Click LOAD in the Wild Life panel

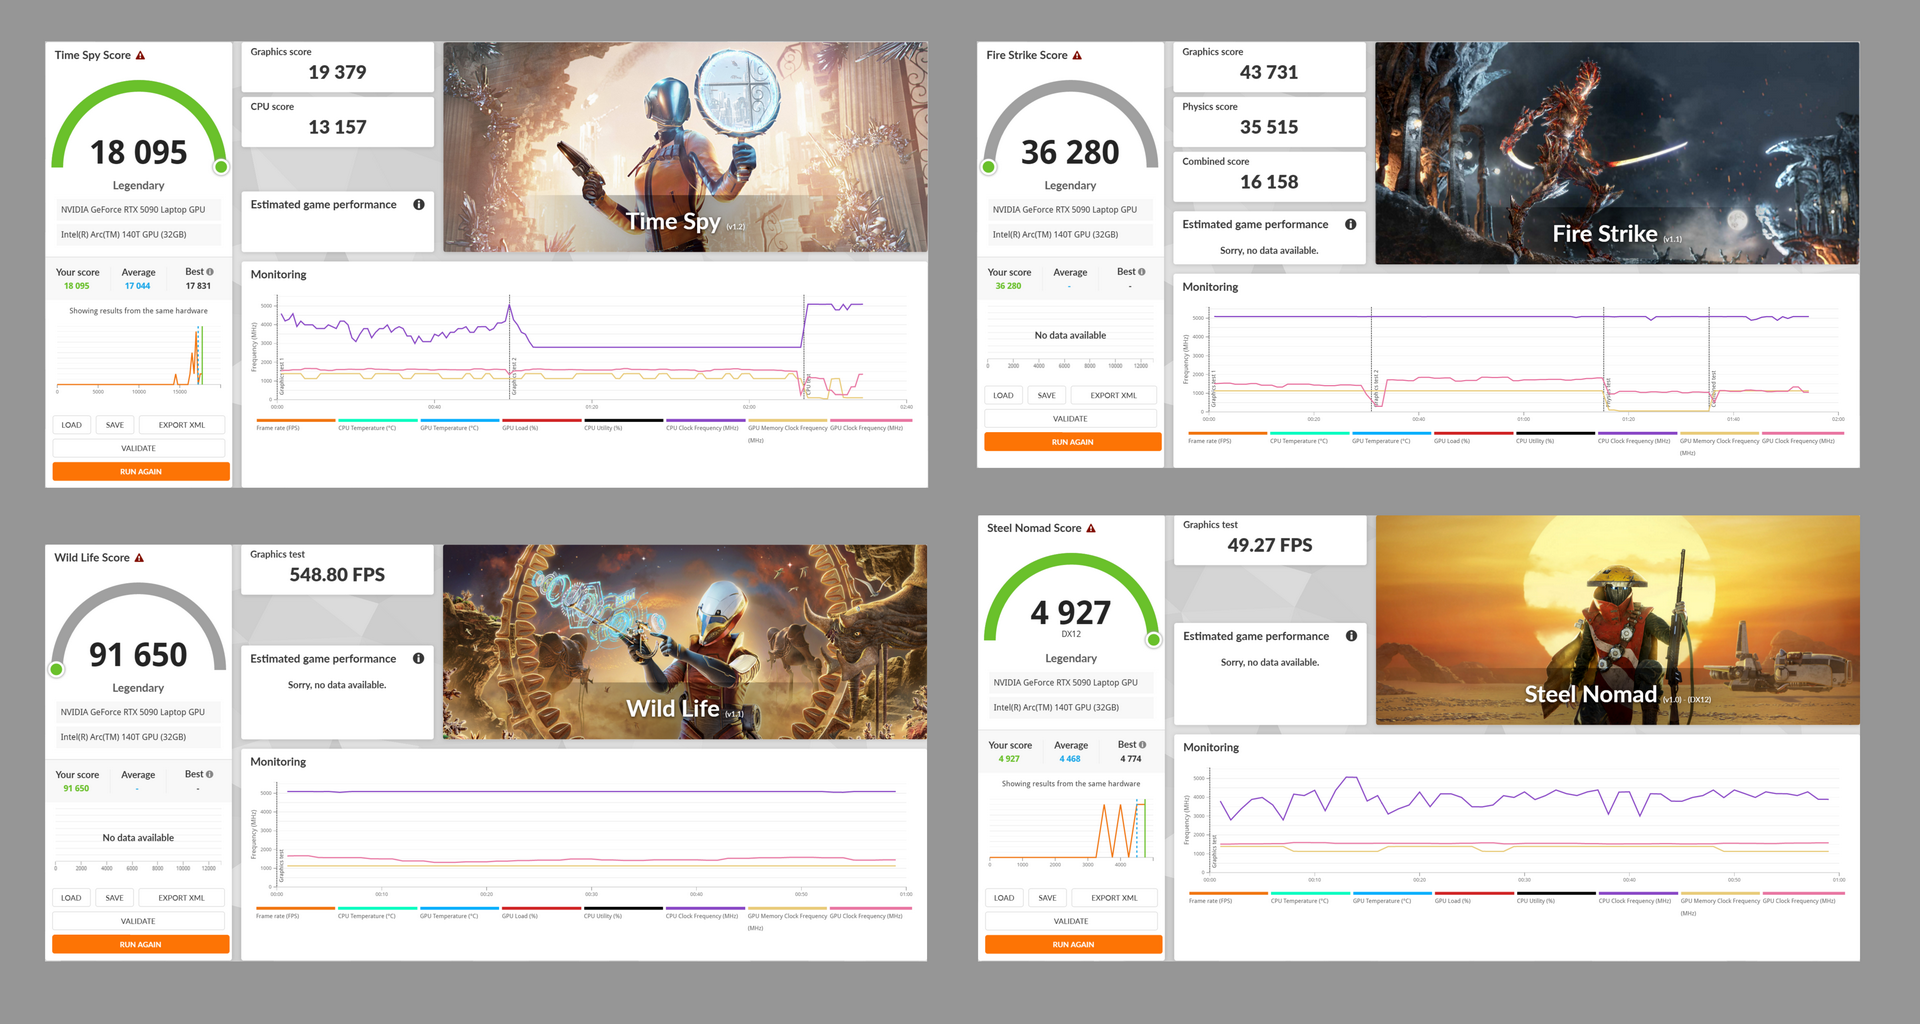pyautogui.click(x=72, y=898)
